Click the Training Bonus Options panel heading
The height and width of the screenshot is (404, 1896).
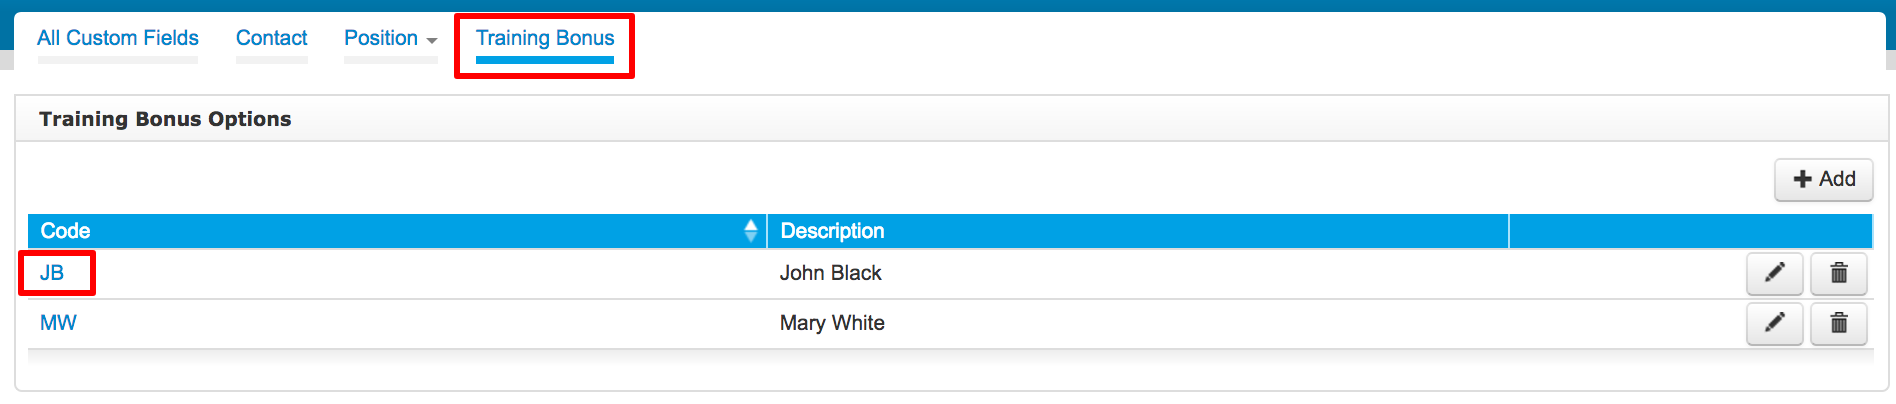tap(165, 119)
